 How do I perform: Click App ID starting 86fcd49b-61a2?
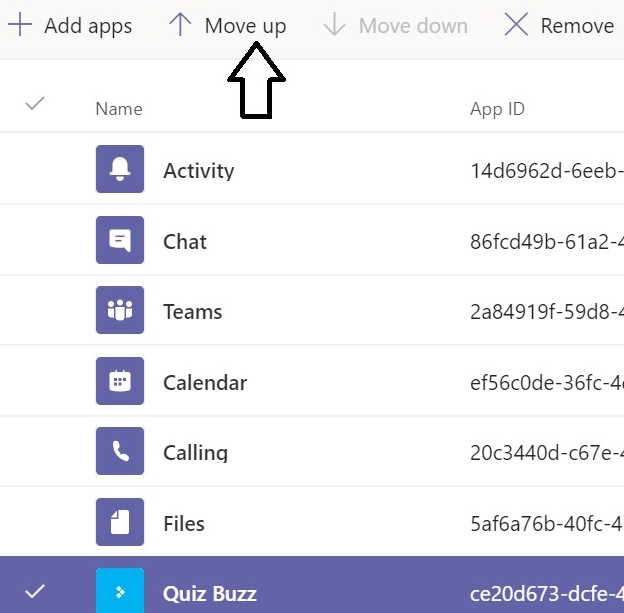[547, 242]
